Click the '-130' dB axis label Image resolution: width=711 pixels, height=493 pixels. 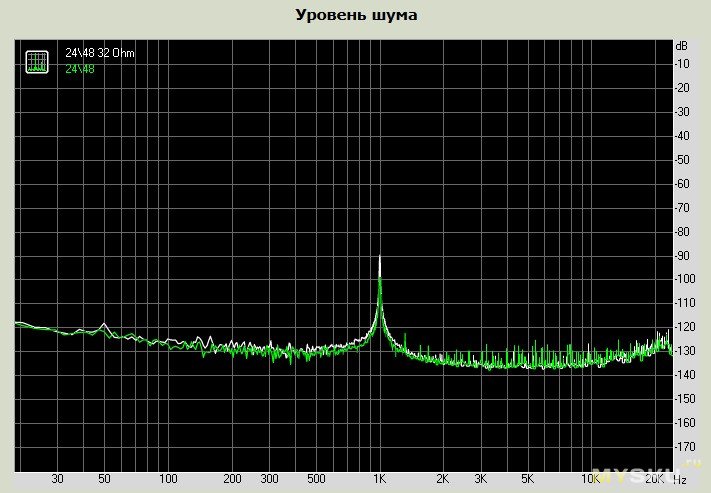point(685,351)
